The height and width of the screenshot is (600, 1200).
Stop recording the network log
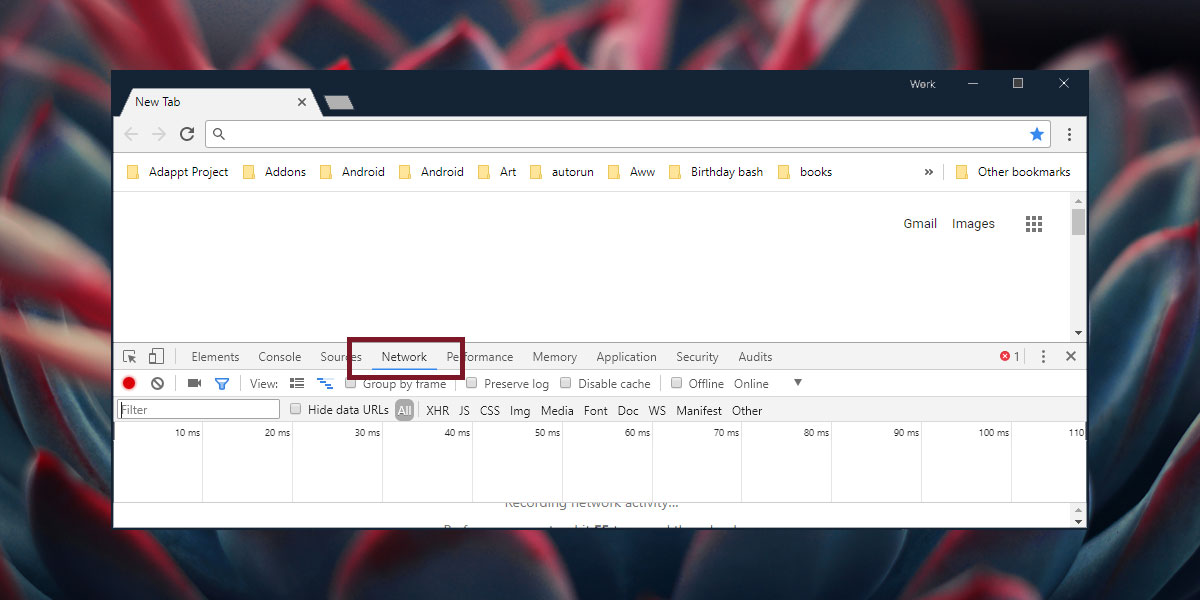pyautogui.click(x=129, y=383)
